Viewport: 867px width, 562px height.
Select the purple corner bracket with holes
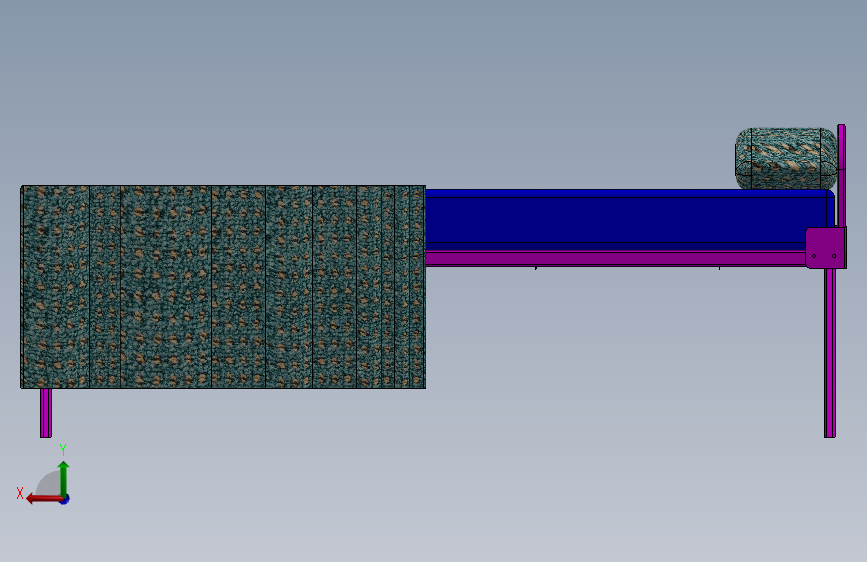click(826, 248)
